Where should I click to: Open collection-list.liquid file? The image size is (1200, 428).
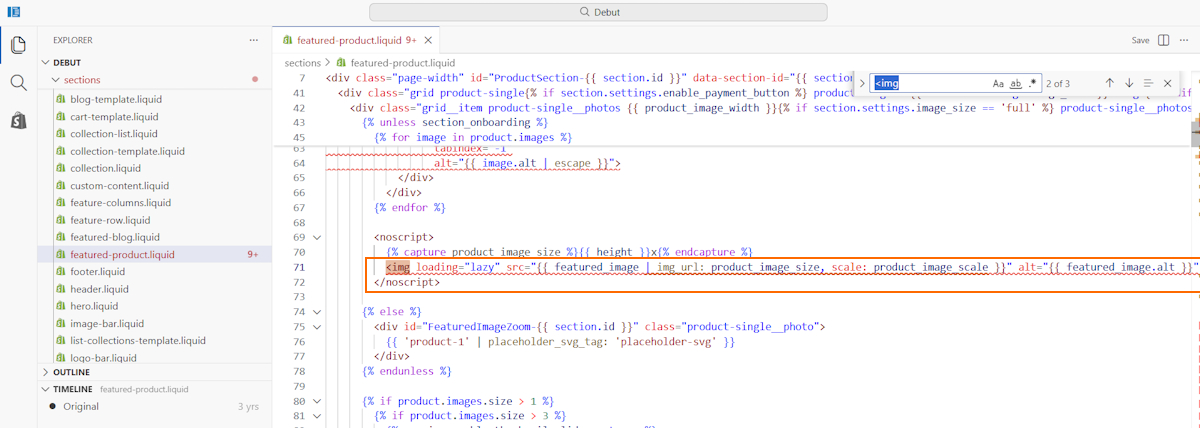pos(113,133)
